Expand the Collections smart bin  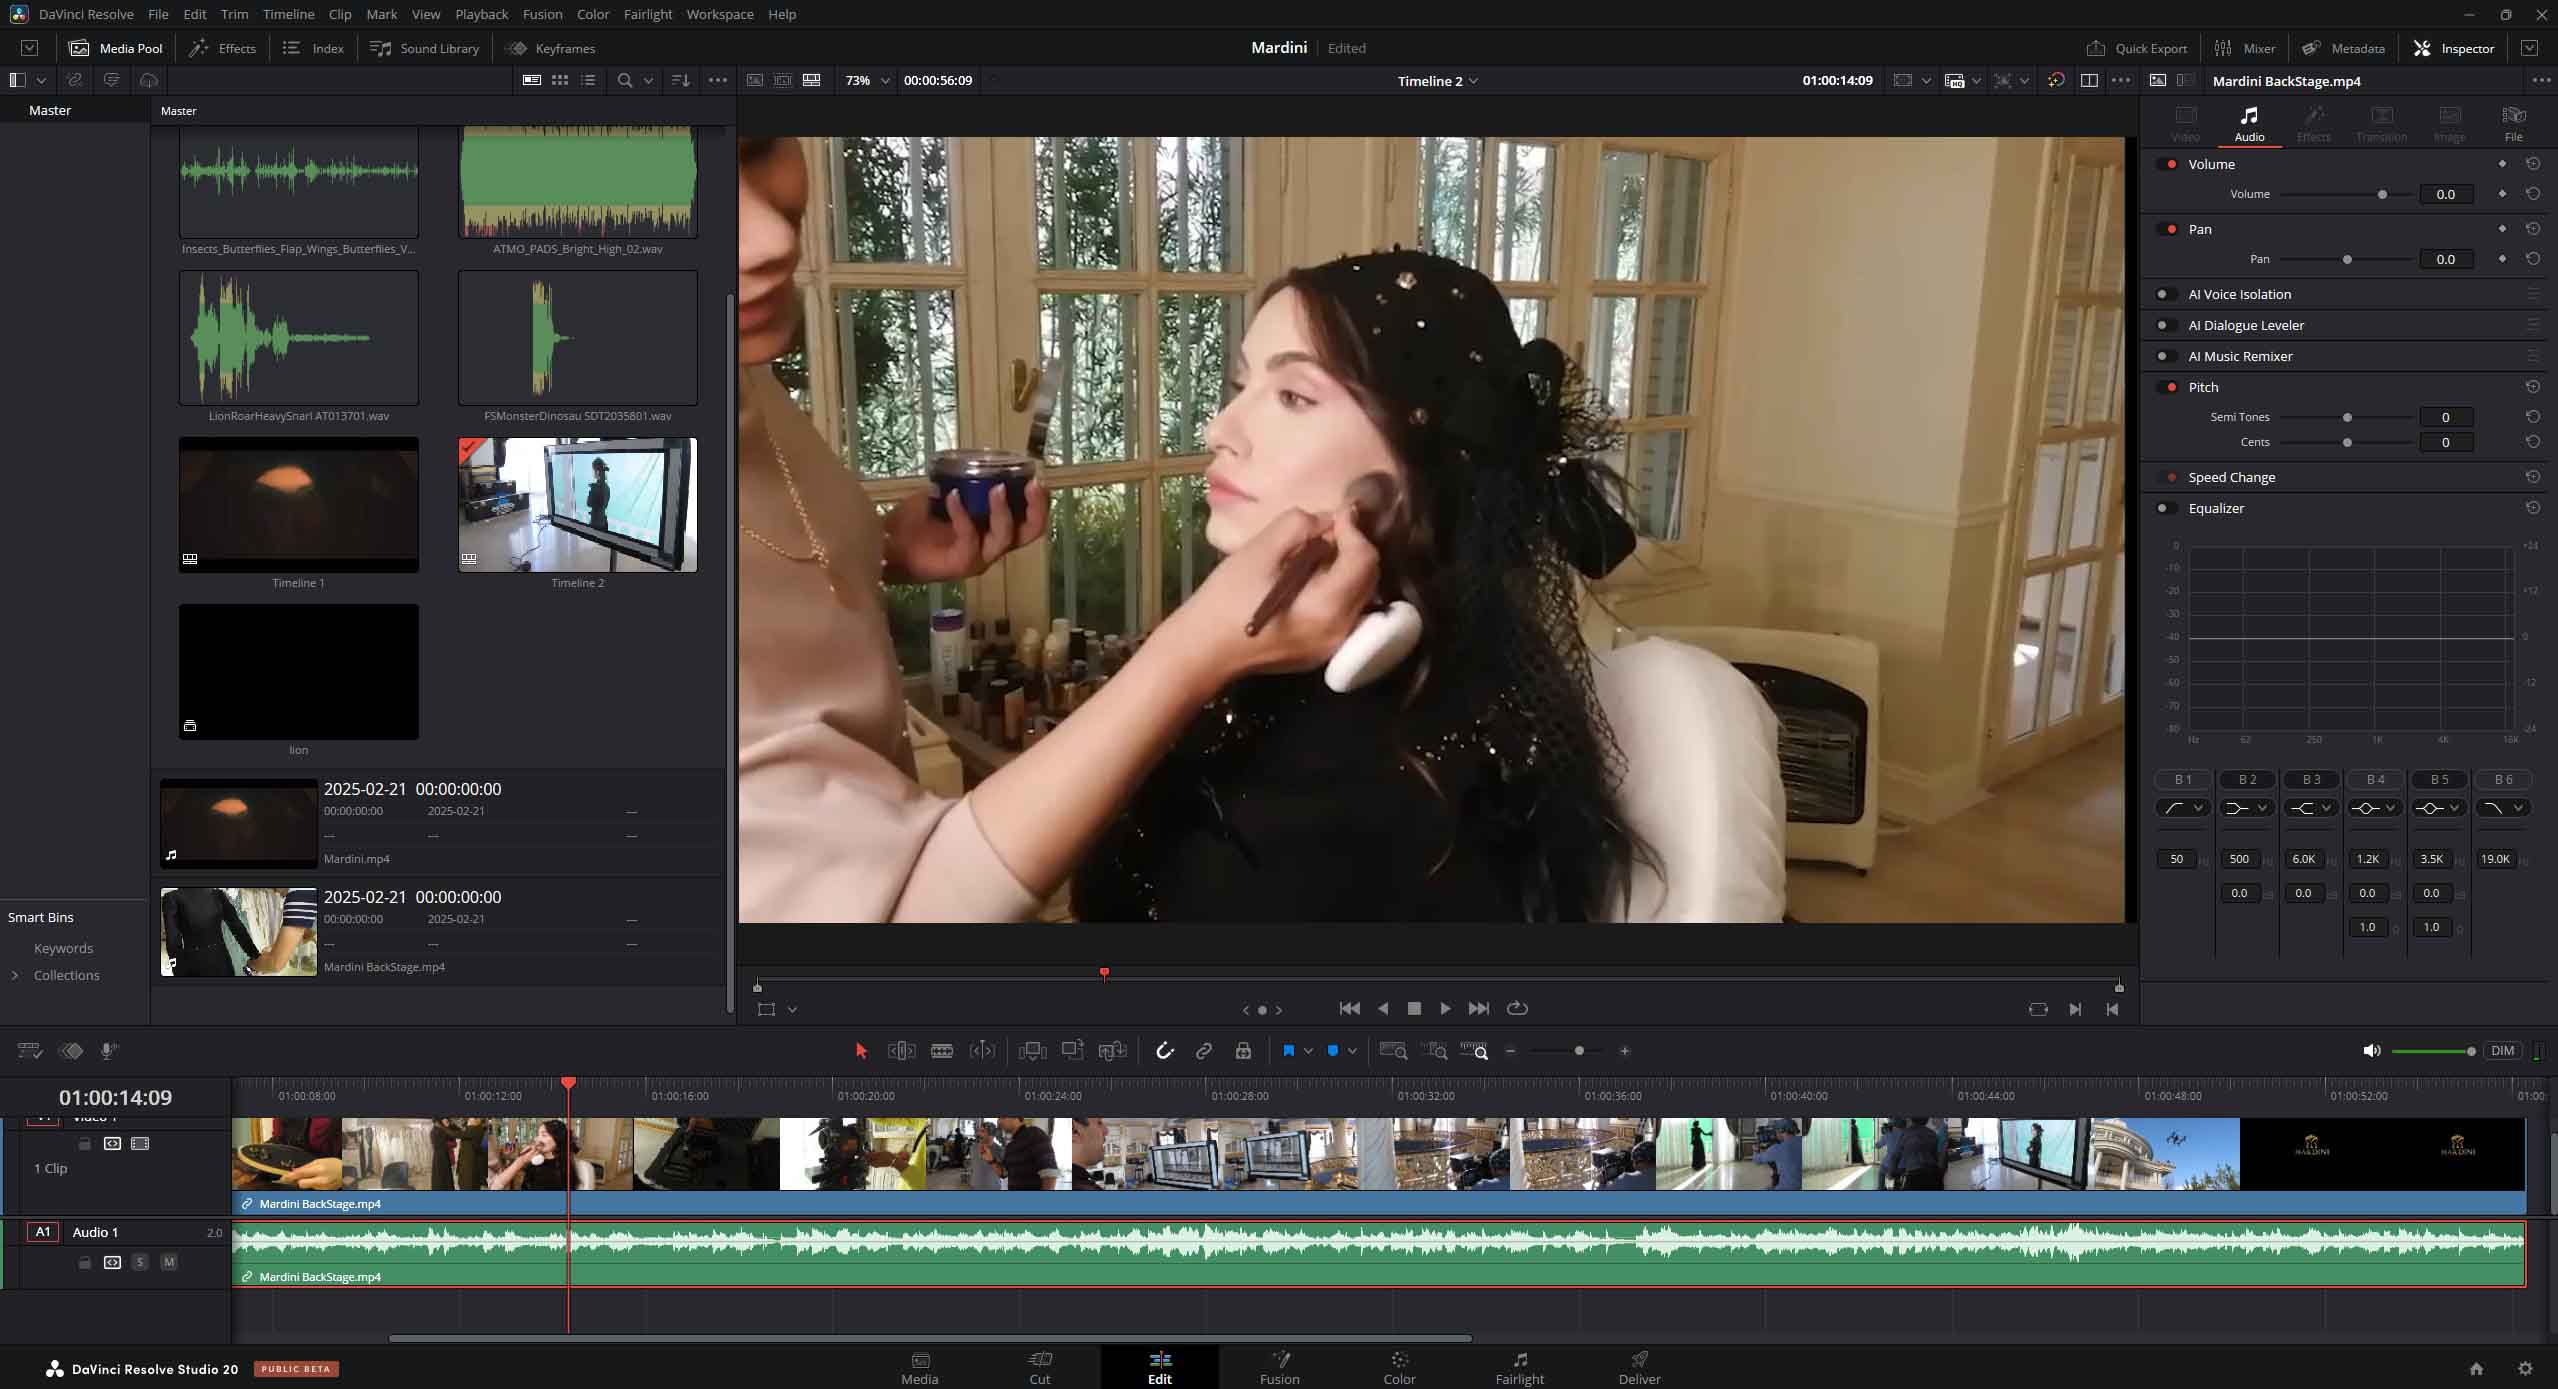coord(15,975)
